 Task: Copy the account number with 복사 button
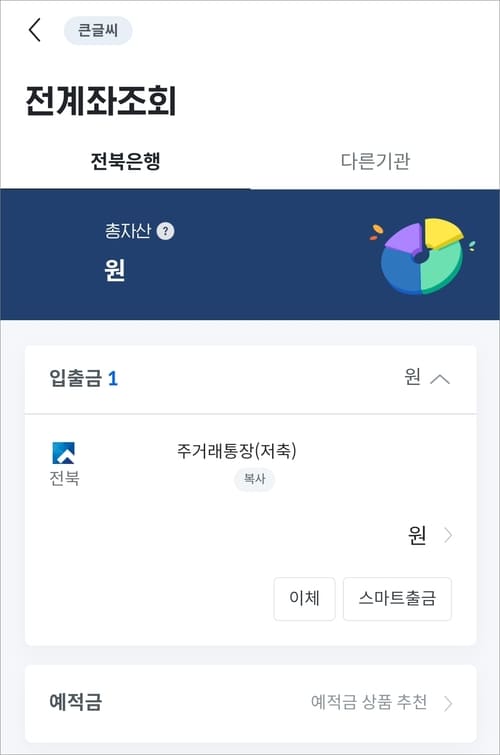pyautogui.click(x=254, y=479)
